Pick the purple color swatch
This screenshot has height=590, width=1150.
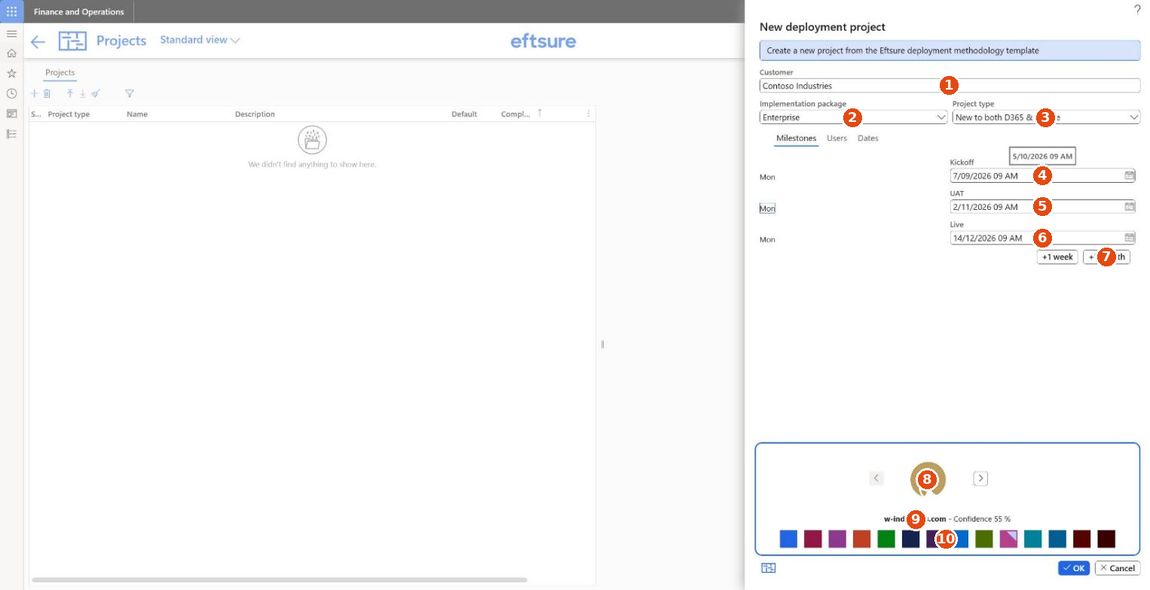837,539
